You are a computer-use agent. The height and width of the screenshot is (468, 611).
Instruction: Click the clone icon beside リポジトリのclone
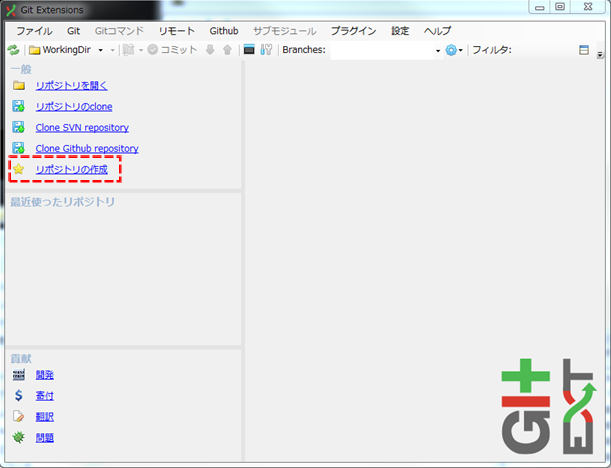pyautogui.click(x=18, y=106)
